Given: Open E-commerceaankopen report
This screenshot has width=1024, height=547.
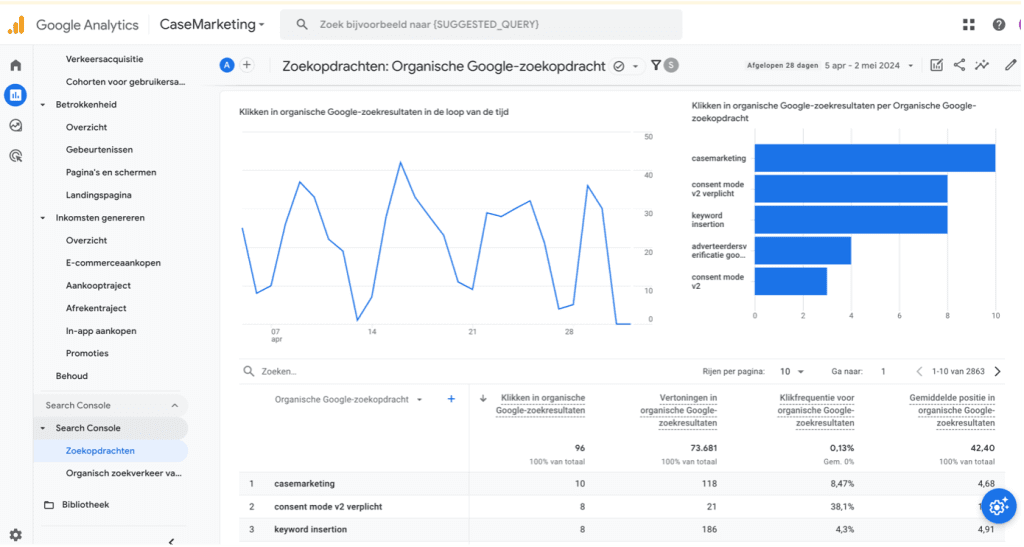Looking at the screenshot, I should coord(113,263).
